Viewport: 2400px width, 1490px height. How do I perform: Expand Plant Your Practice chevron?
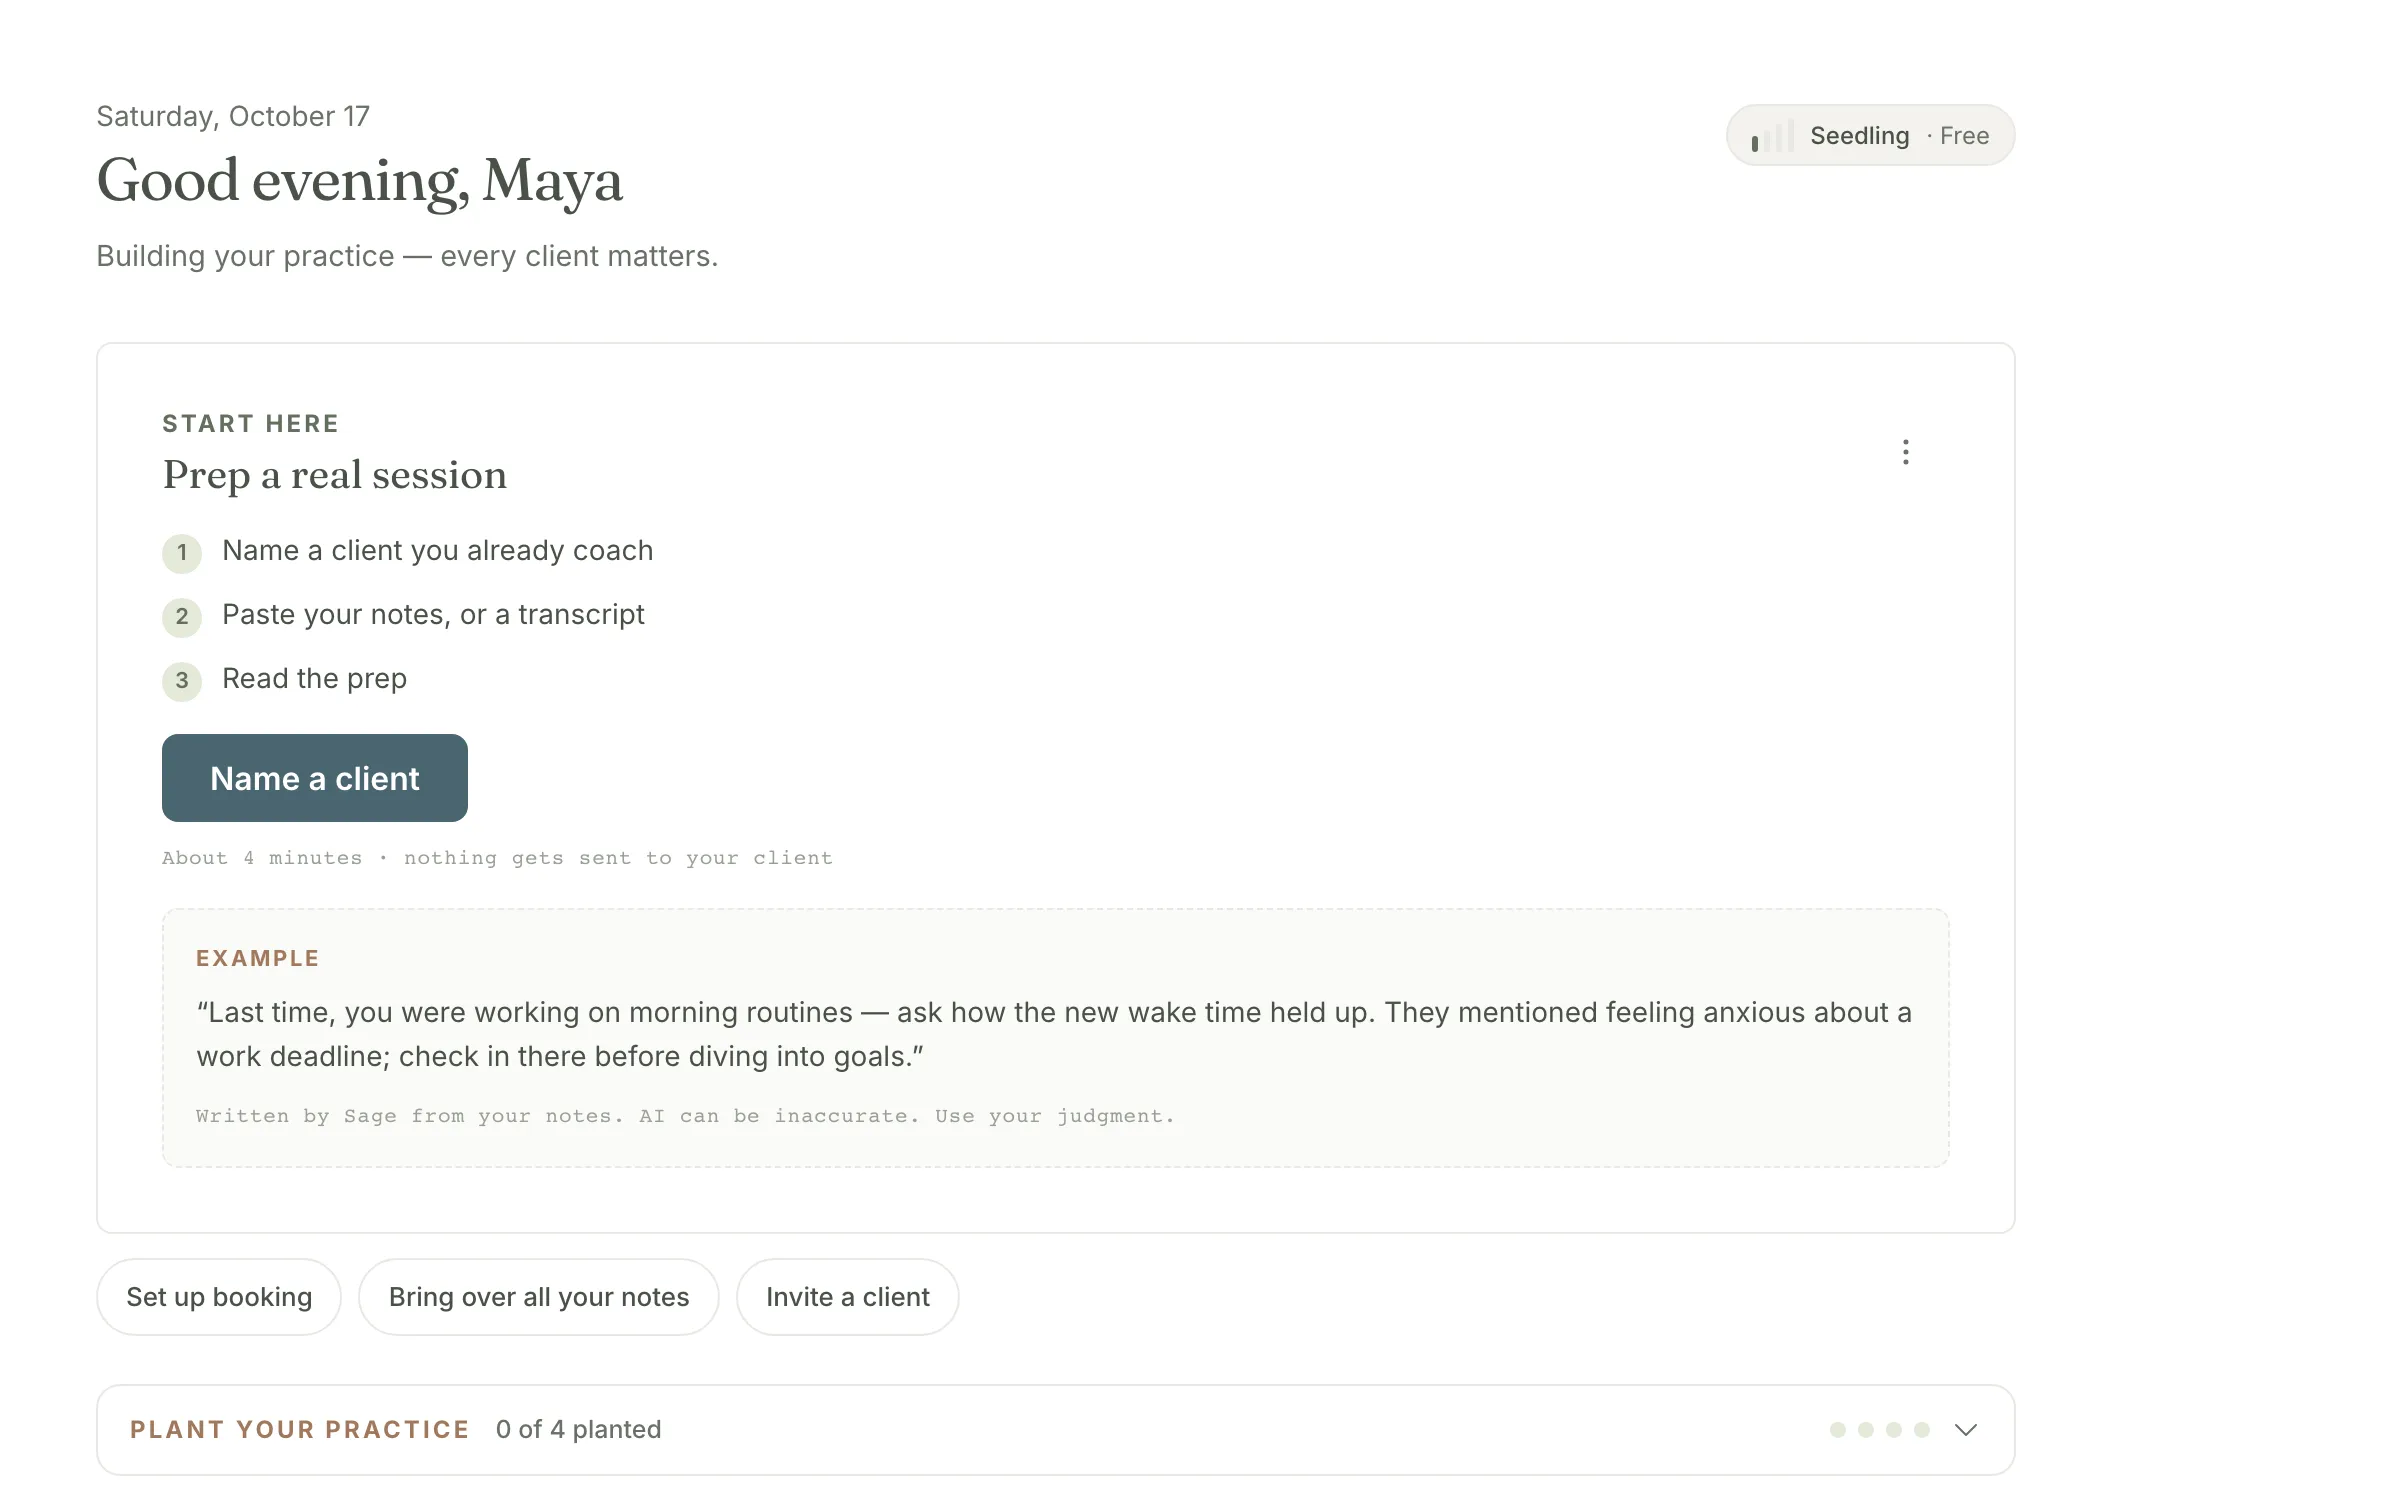1966,1430
